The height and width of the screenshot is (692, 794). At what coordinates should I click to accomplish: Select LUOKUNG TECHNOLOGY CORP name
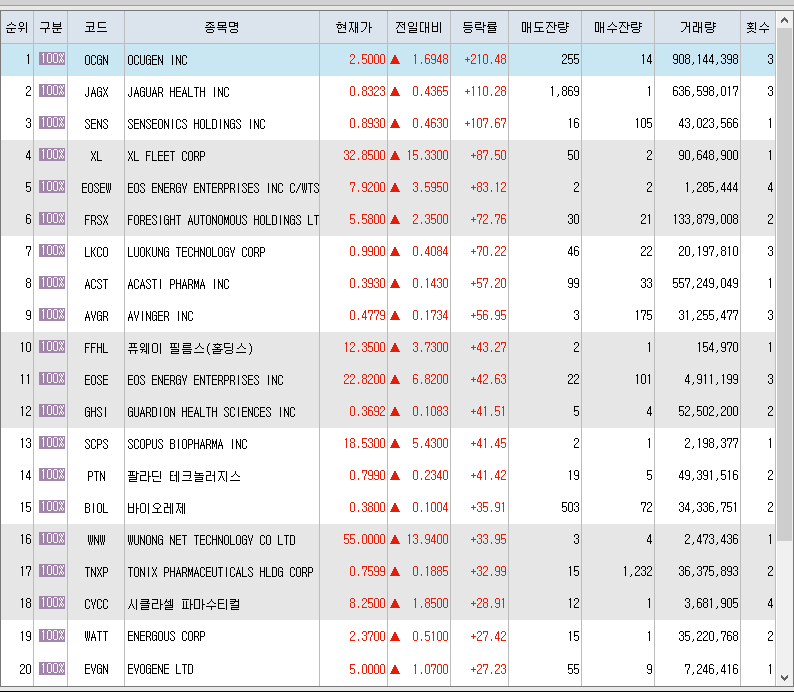click(196, 252)
